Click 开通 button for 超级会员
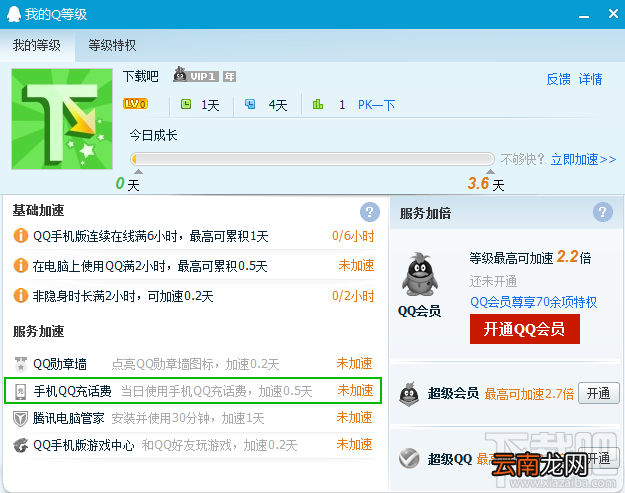This screenshot has height=493, width=625. pos(599,393)
